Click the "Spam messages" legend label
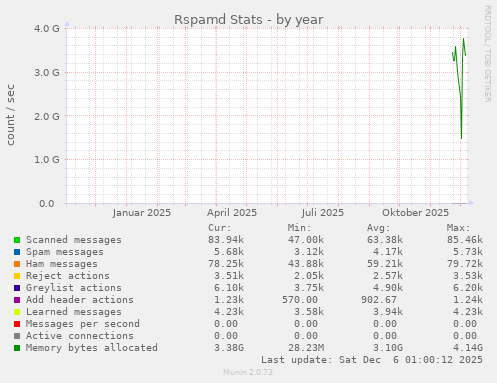The height and width of the screenshot is (383, 497). [65, 252]
